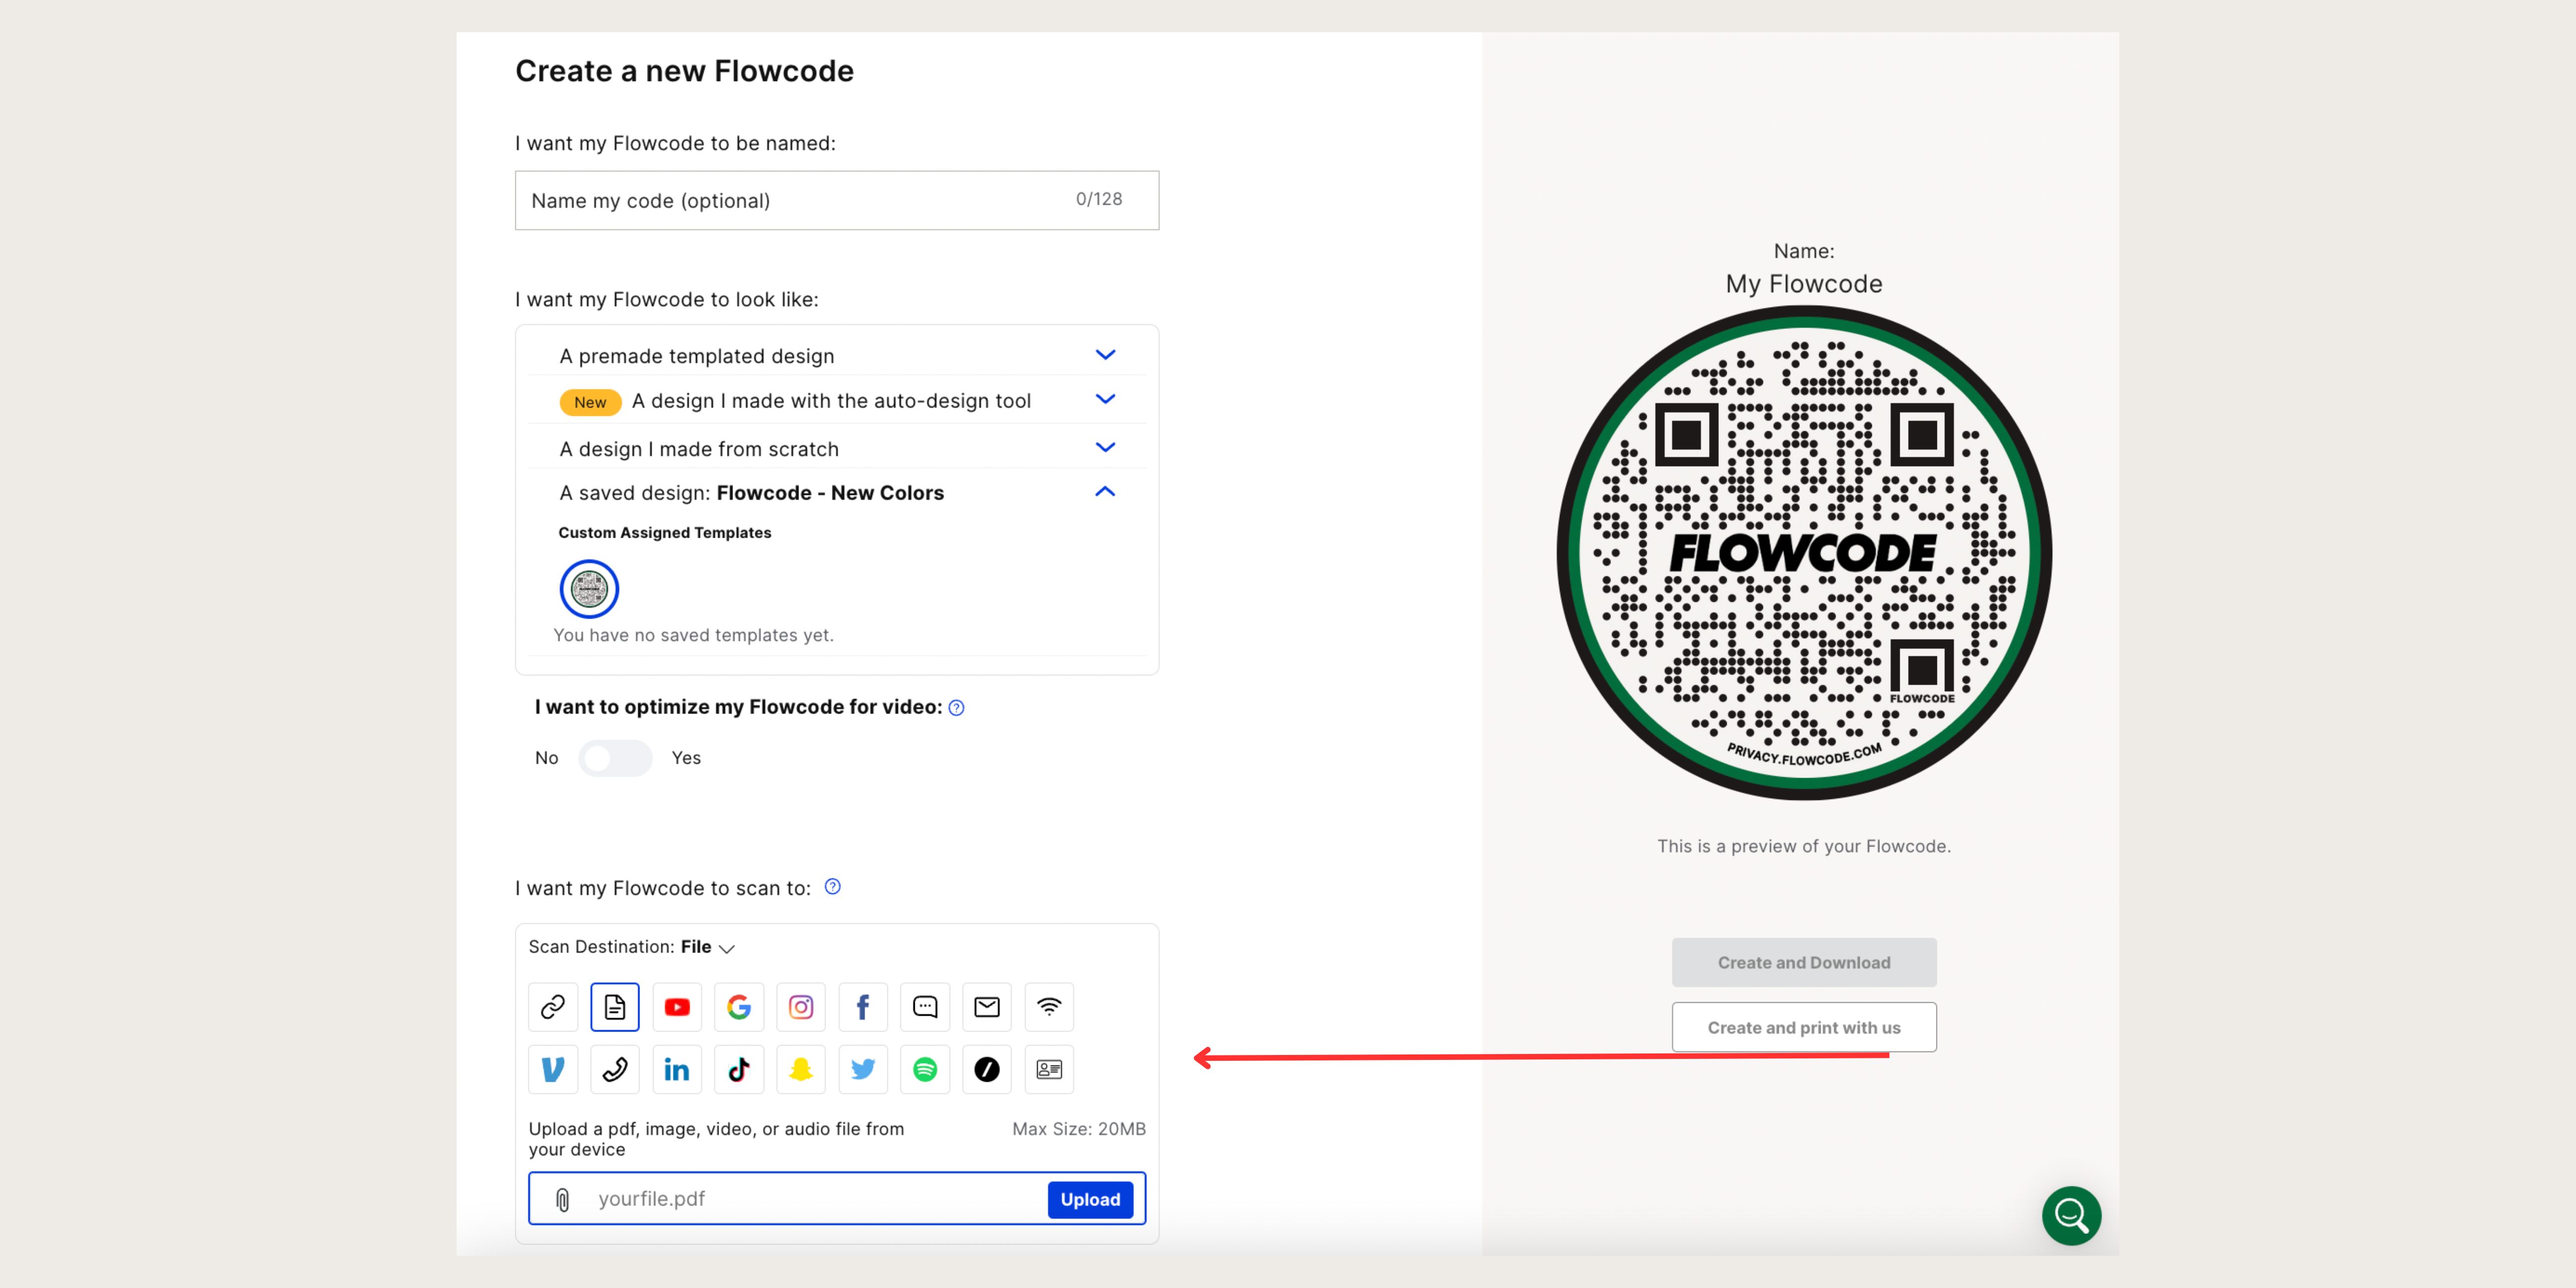This screenshot has height=1288, width=2576.
Task: Choose the Instagram scan destination icon
Action: [801, 1007]
